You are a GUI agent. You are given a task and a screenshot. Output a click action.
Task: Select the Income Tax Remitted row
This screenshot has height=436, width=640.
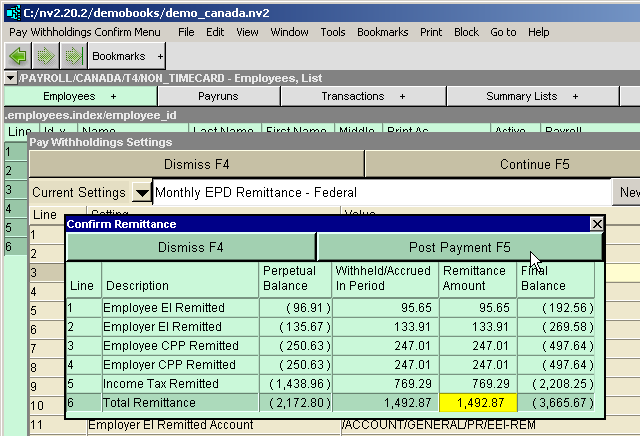coord(160,383)
